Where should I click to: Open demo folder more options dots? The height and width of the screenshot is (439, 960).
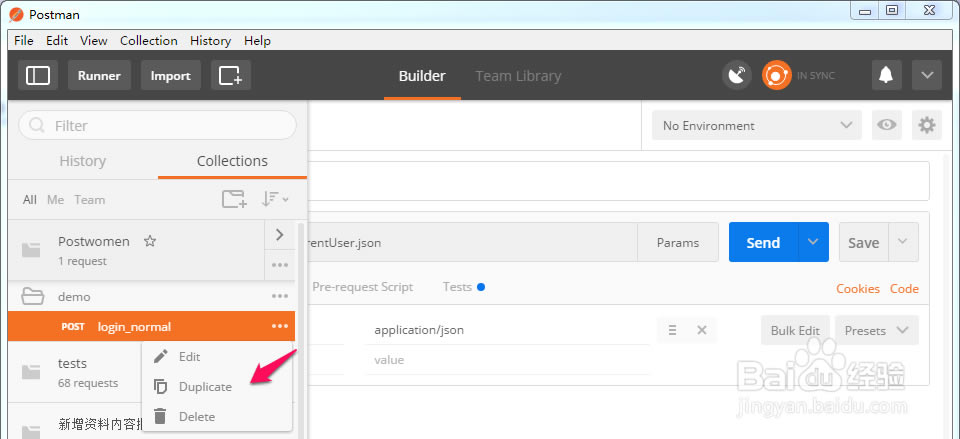click(x=280, y=296)
